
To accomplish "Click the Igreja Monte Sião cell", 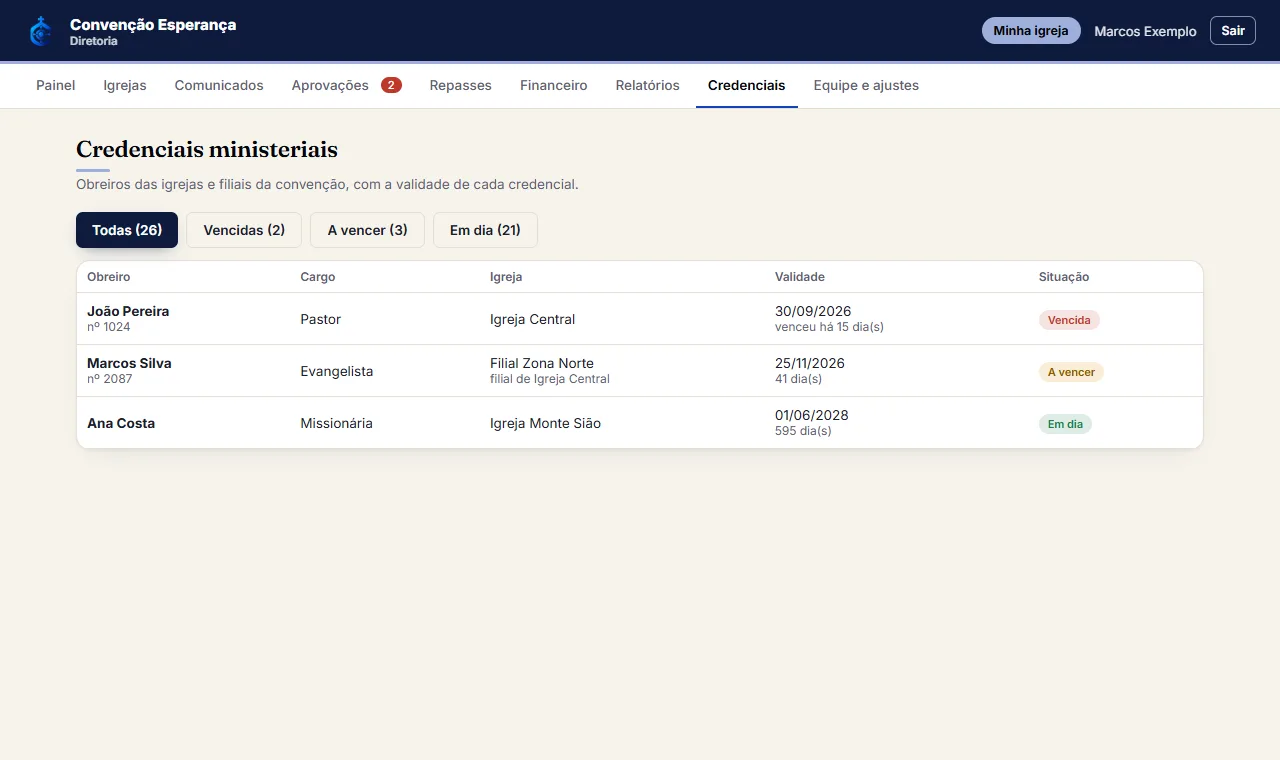I will [545, 423].
